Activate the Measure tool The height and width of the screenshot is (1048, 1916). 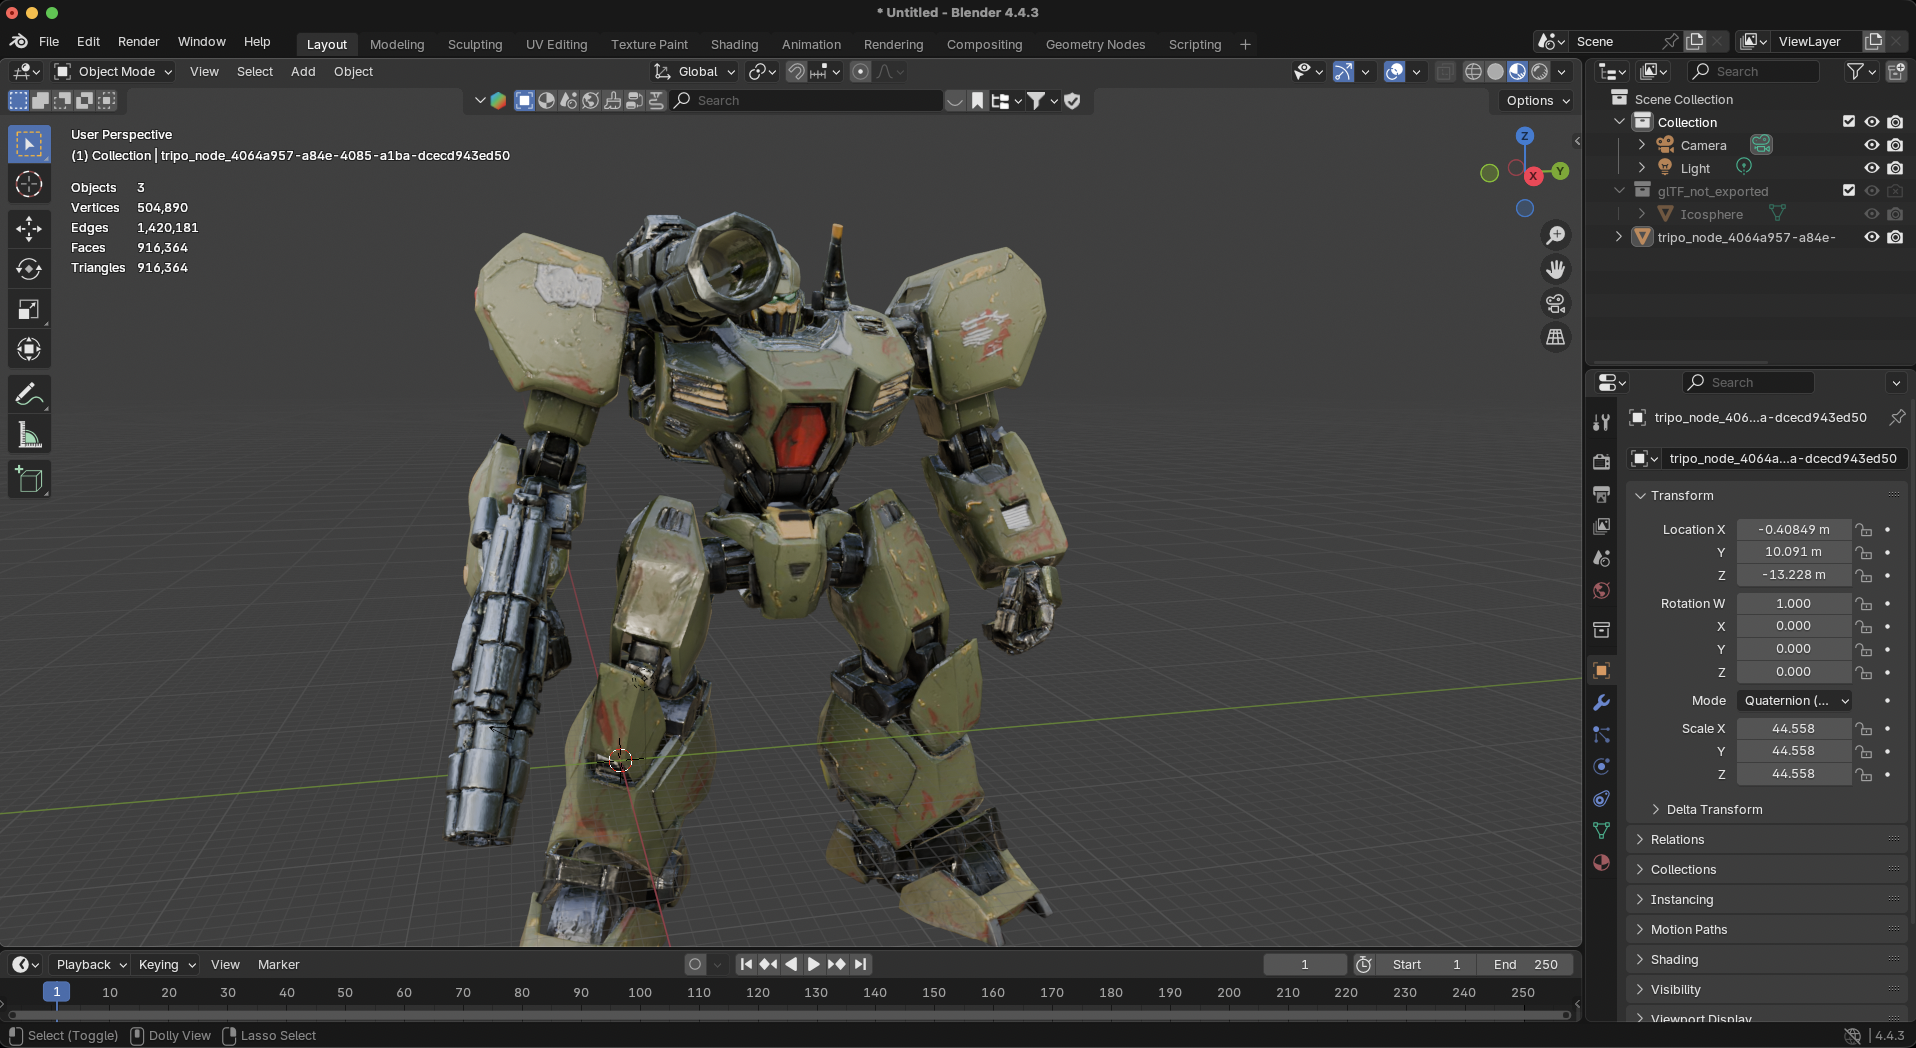point(29,436)
